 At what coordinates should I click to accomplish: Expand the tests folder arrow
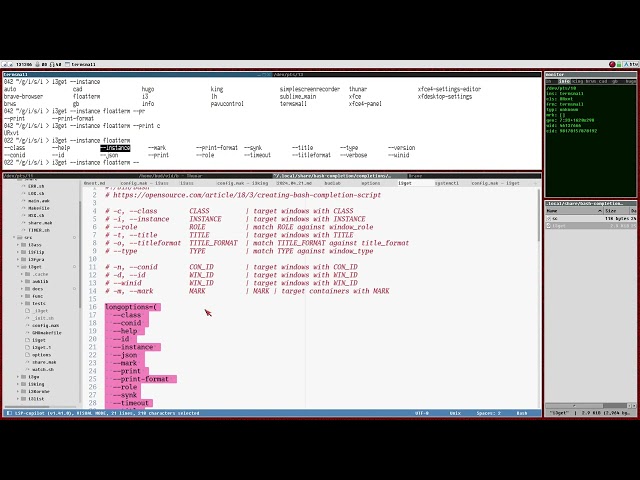point(22,303)
